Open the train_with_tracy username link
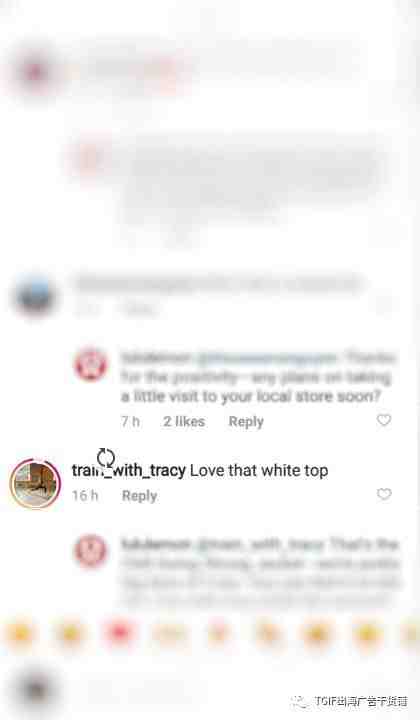Screen dimensions: 420x720 (129, 470)
